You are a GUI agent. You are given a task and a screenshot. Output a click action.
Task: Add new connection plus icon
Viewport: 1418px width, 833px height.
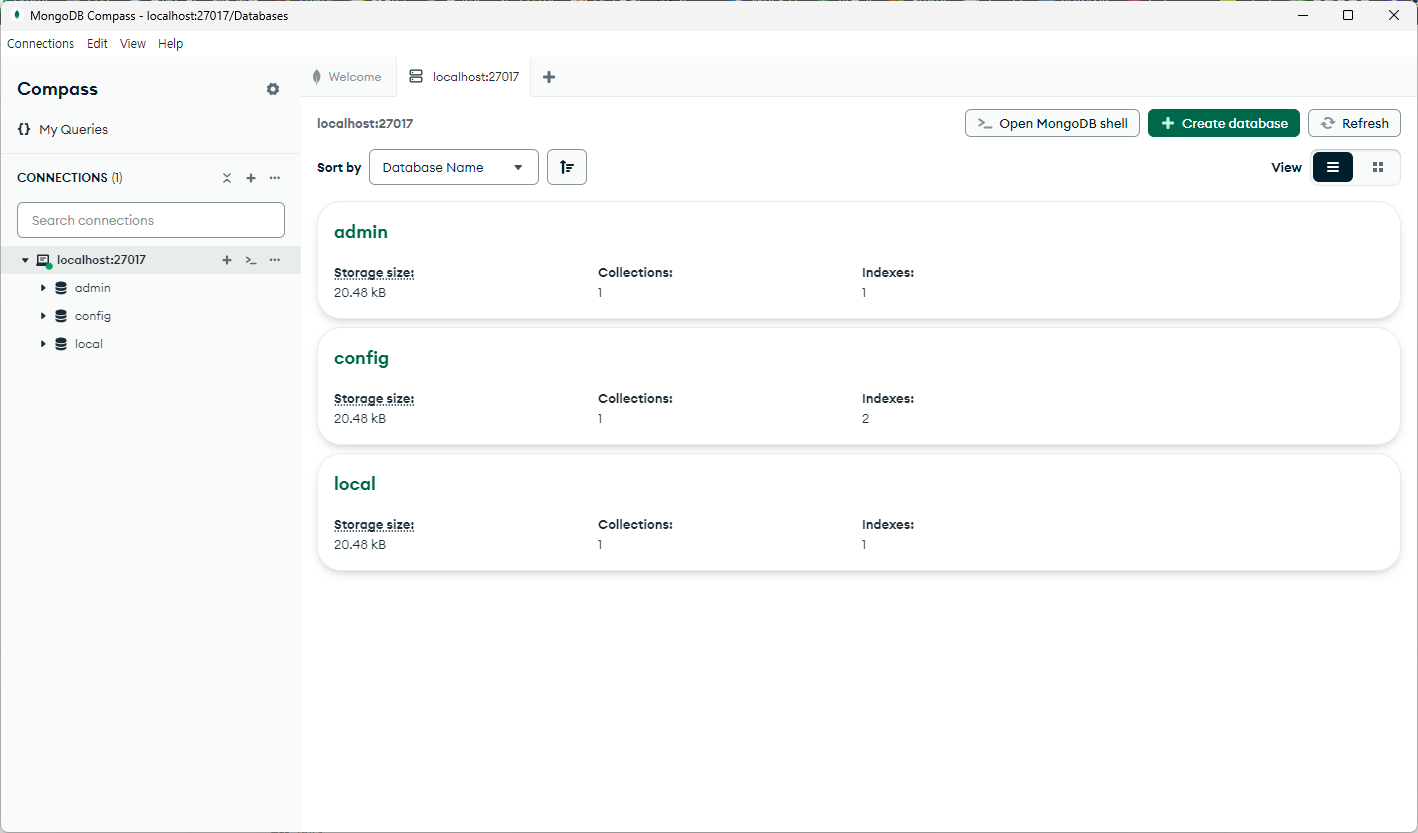251,178
